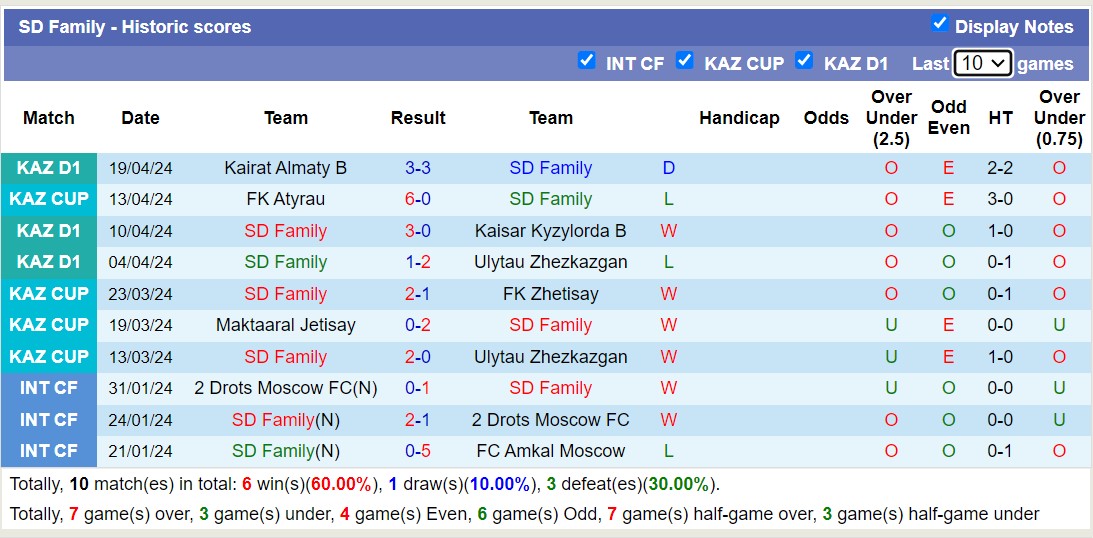Image resolution: width=1093 pixels, height=538 pixels.
Task: Click the FK Zhetisay team name
Action: coord(551,294)
